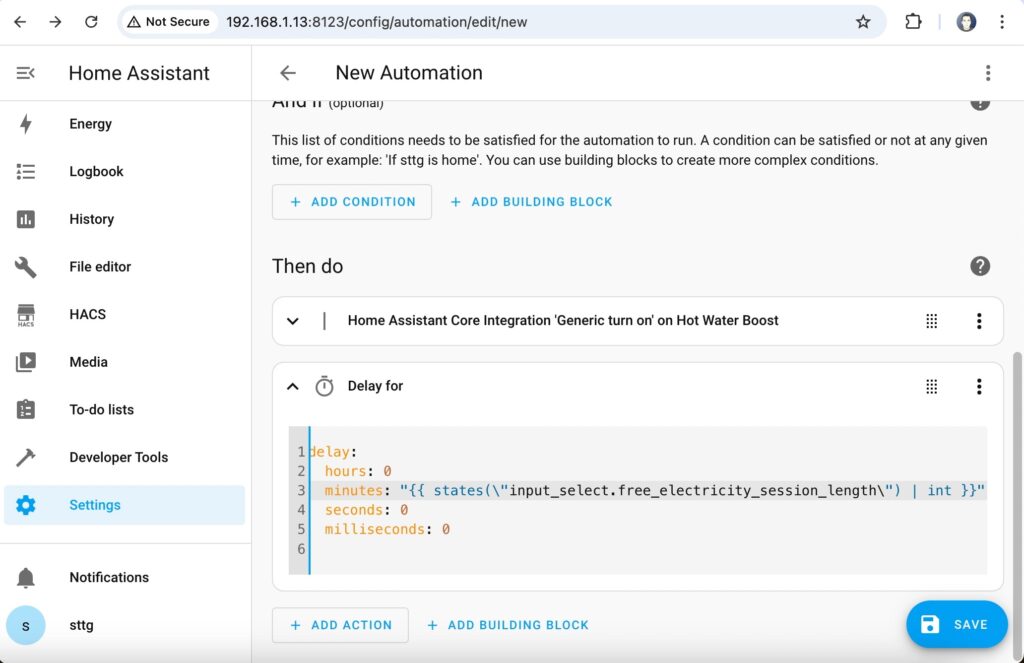Click the hours: 0 line in YAML
Viewport: 1024px width, 663px height.
tap(358, 471)
